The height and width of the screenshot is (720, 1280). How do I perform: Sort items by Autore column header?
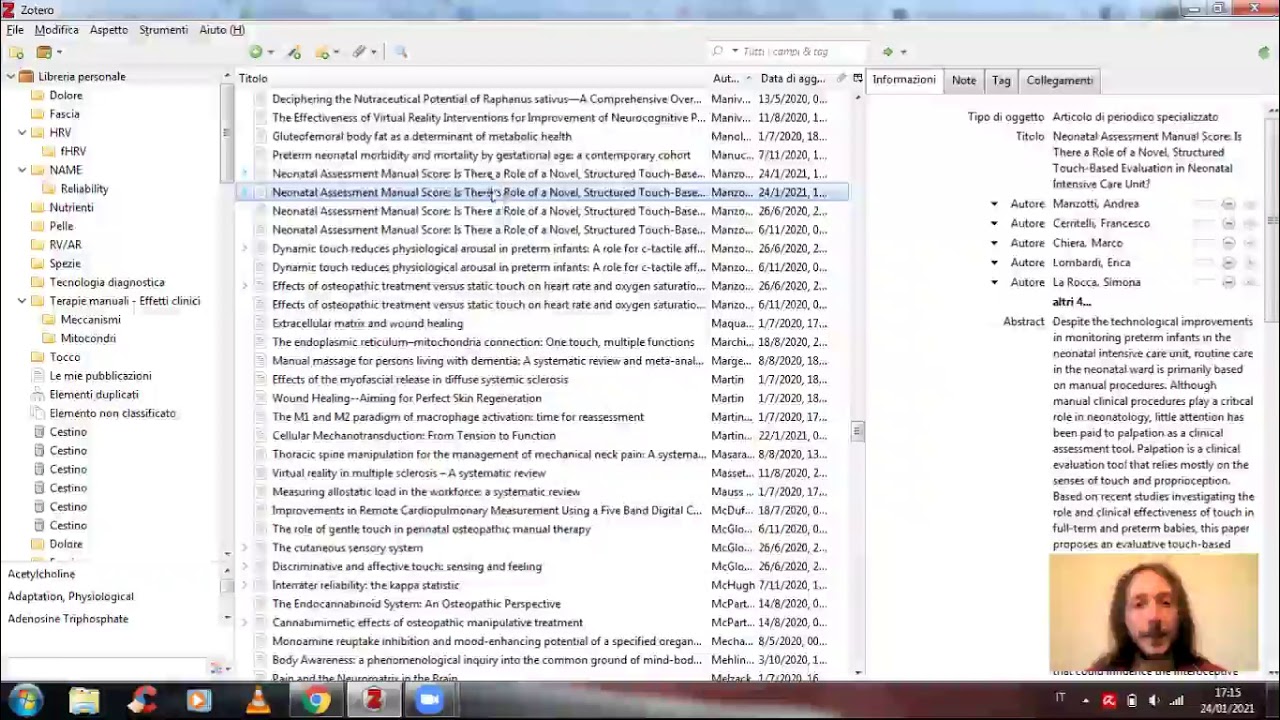(x=731, y=78)
